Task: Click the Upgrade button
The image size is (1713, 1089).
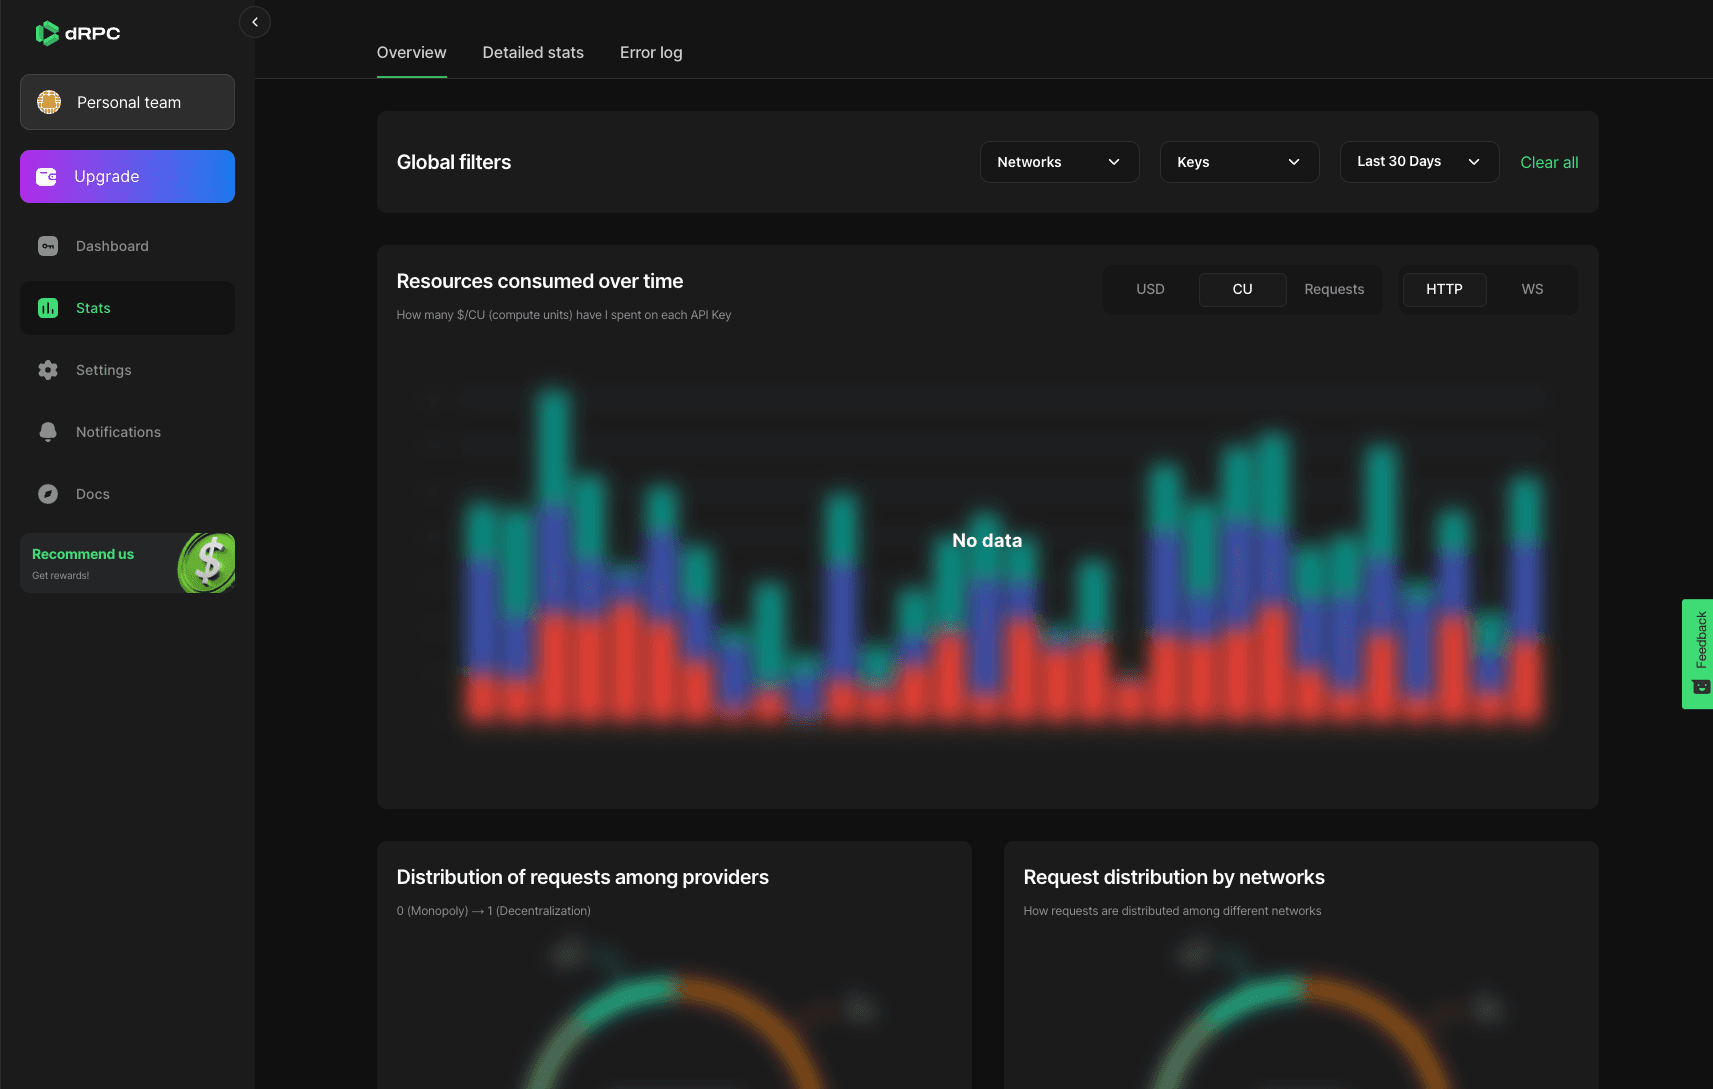Action: coord(127,177)
